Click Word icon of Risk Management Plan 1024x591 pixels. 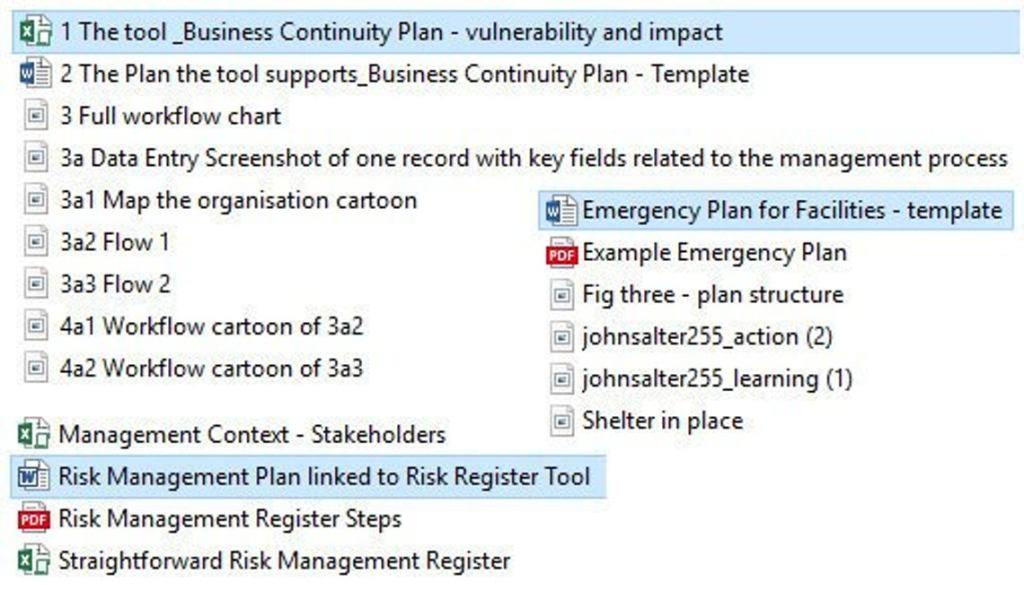(x=34, y=477)
